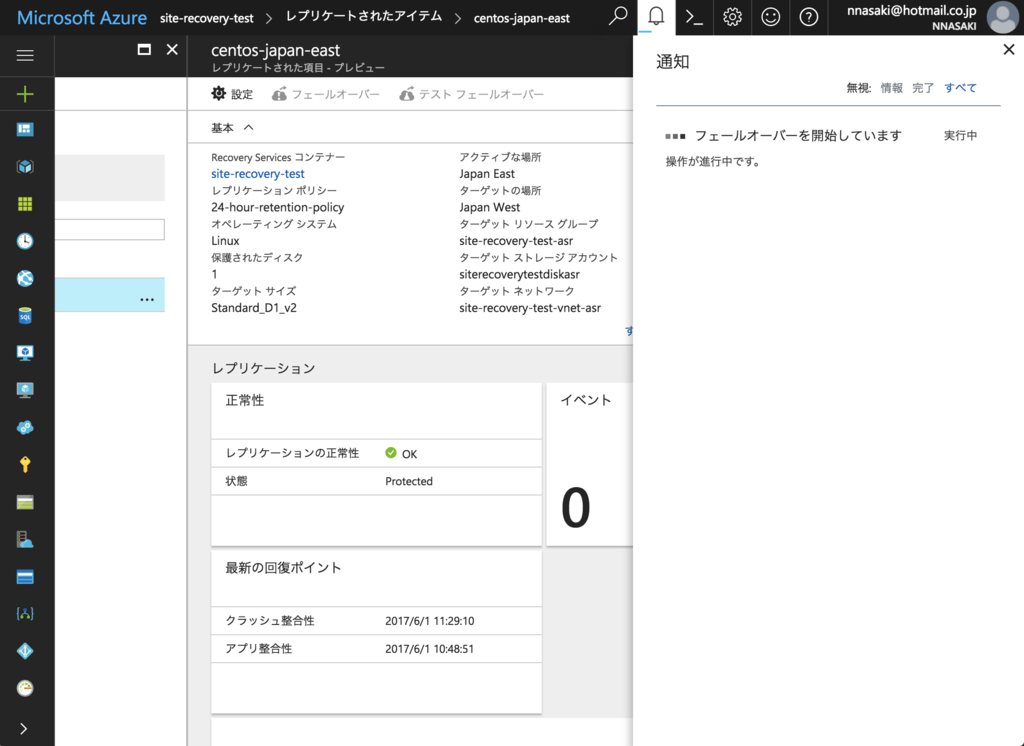Screen dimensions: 1024x746
Task: Filter notifications by 完了
Action: (x=923, y=88)
